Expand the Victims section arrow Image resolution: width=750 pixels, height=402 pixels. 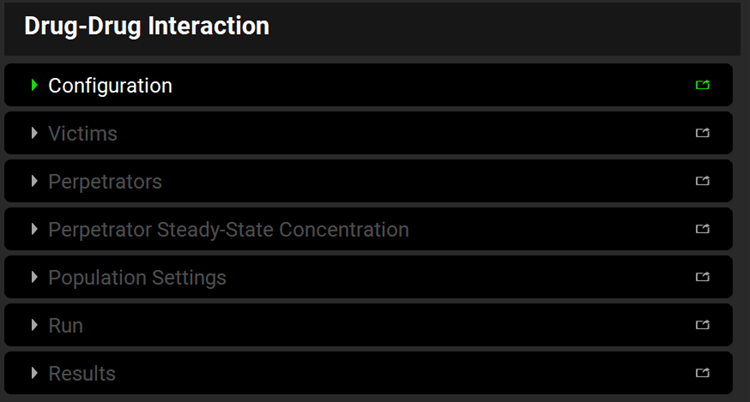pyautogui.click(x=35, y=134)
